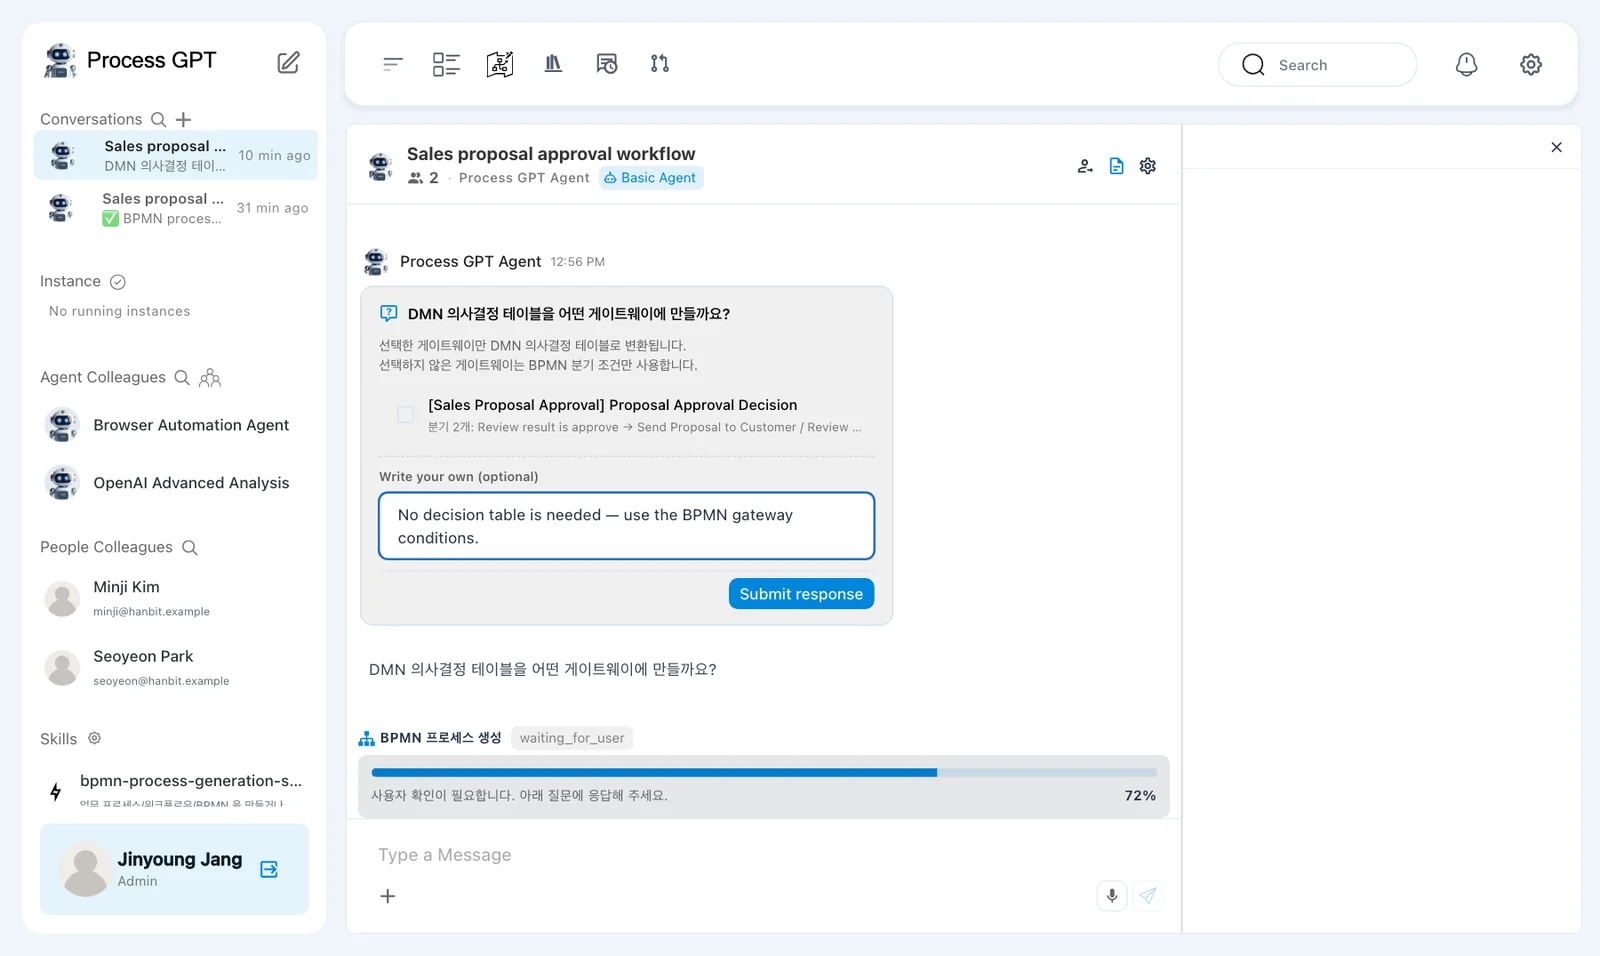Image resolution: width=1600 pixels, height=956 pixels.
Task: Open global settings gear icon
Action: [1531, 64]
